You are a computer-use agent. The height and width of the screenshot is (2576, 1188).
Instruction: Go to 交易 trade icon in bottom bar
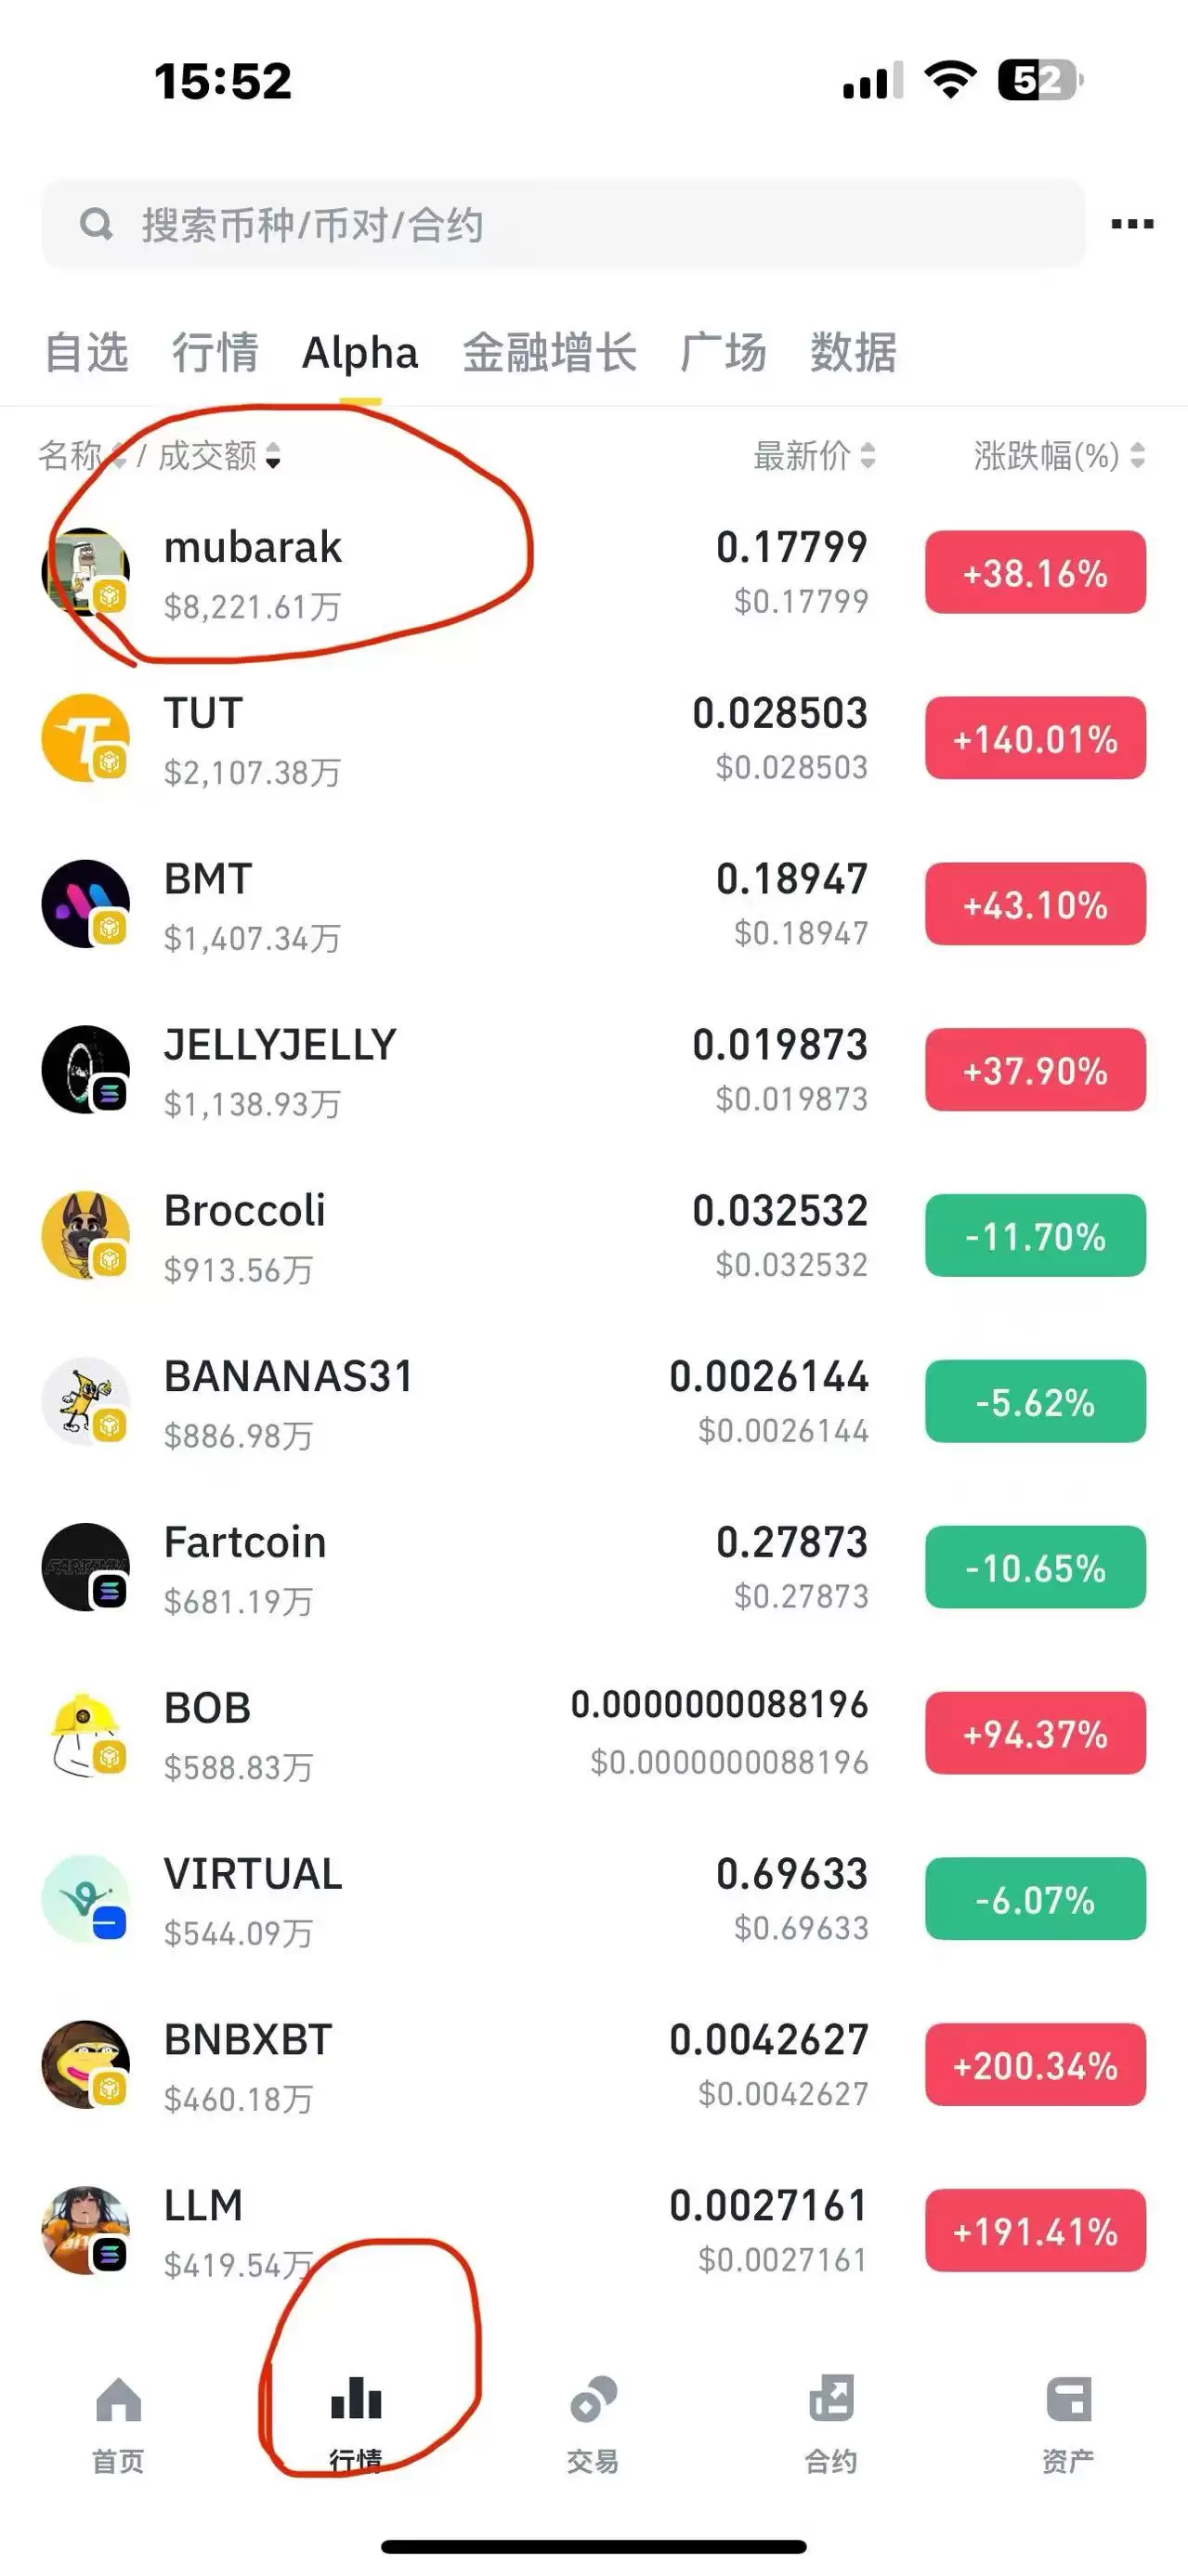click(593, 2400)
